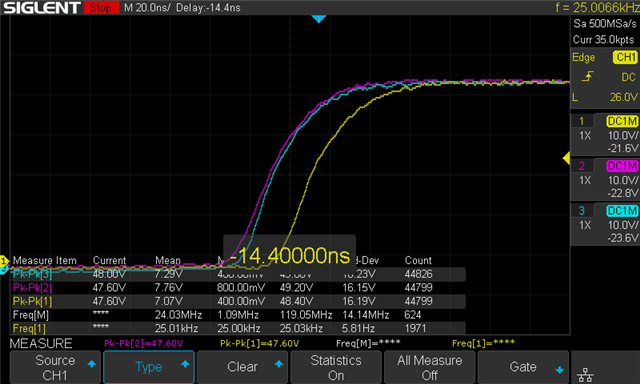Open the Clear measurements menu

pos(242,367)
